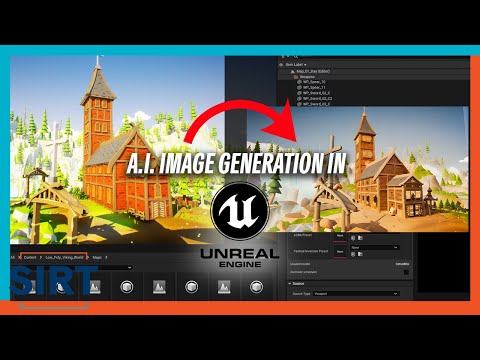This screenshot has width=480, height=360.
Task: Select the last sphere asset thumbnail in Content Browser
Action: click(x=256, y=287)
